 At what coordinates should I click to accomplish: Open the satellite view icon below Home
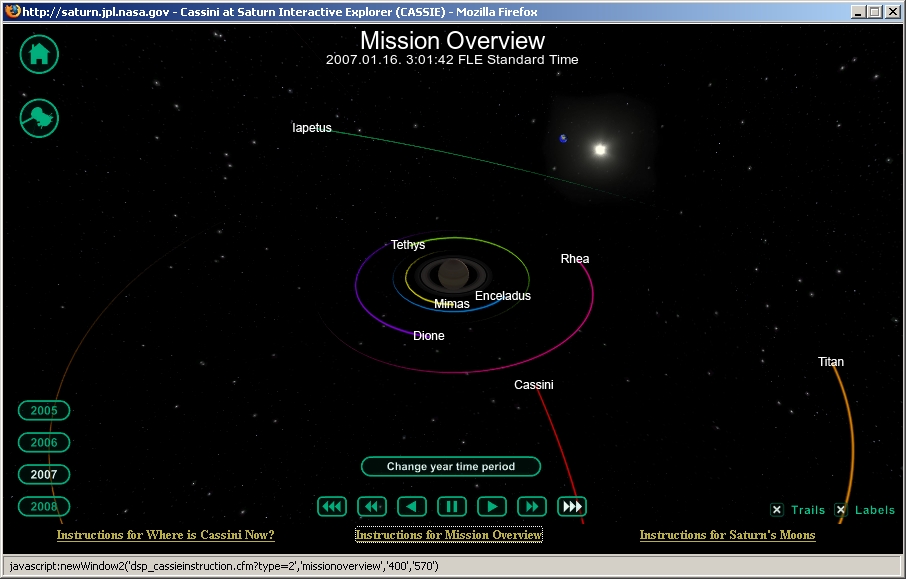[39, 118]
